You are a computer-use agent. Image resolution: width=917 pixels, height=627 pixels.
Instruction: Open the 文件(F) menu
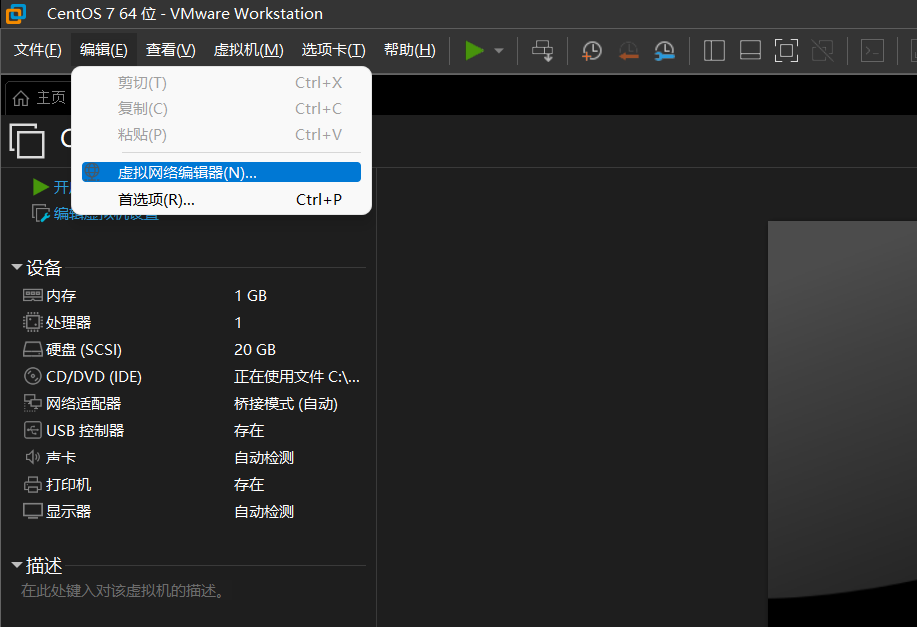(x=37, y=50)
